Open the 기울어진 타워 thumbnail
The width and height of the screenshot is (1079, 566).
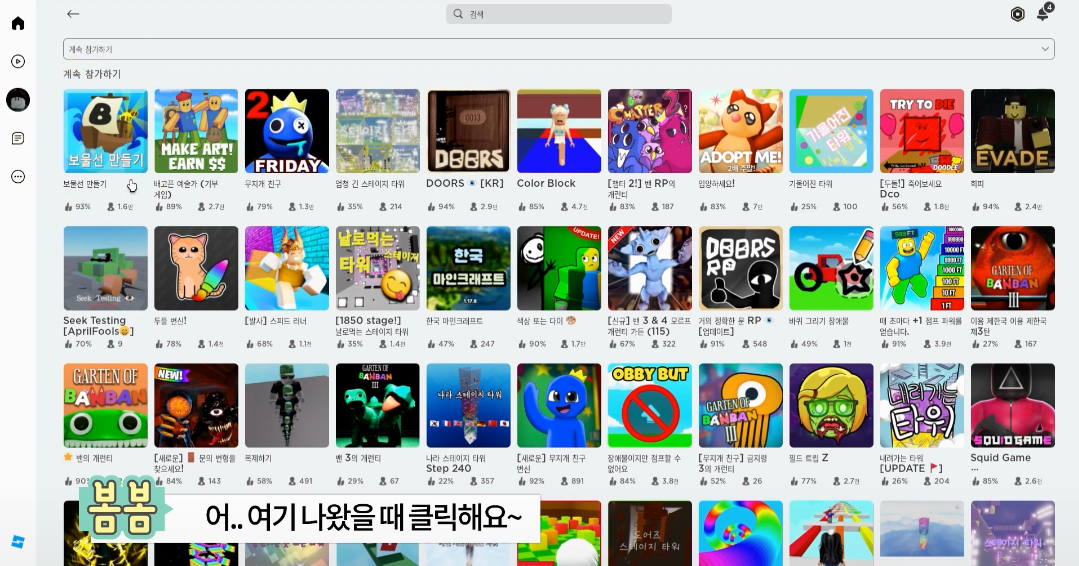[831, 131]
